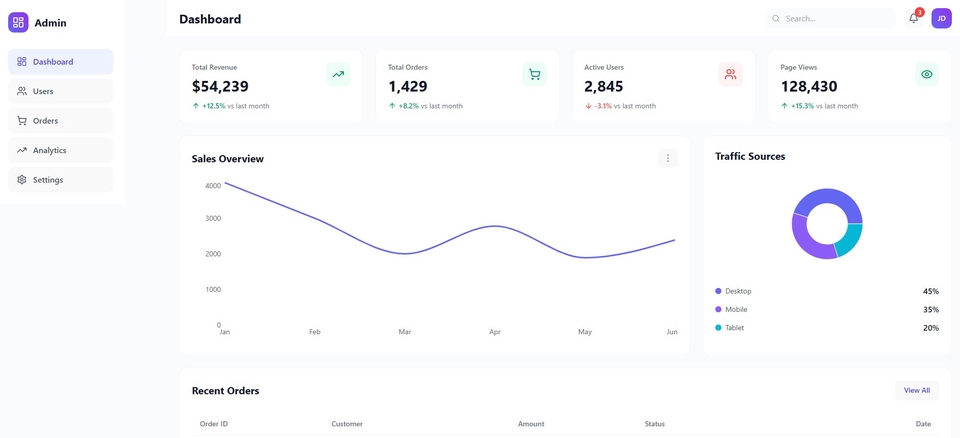The height and width of the screenshot is (438, 960).
Task: Click the Desktop legend color dot
Action: [x=718, y=291]
